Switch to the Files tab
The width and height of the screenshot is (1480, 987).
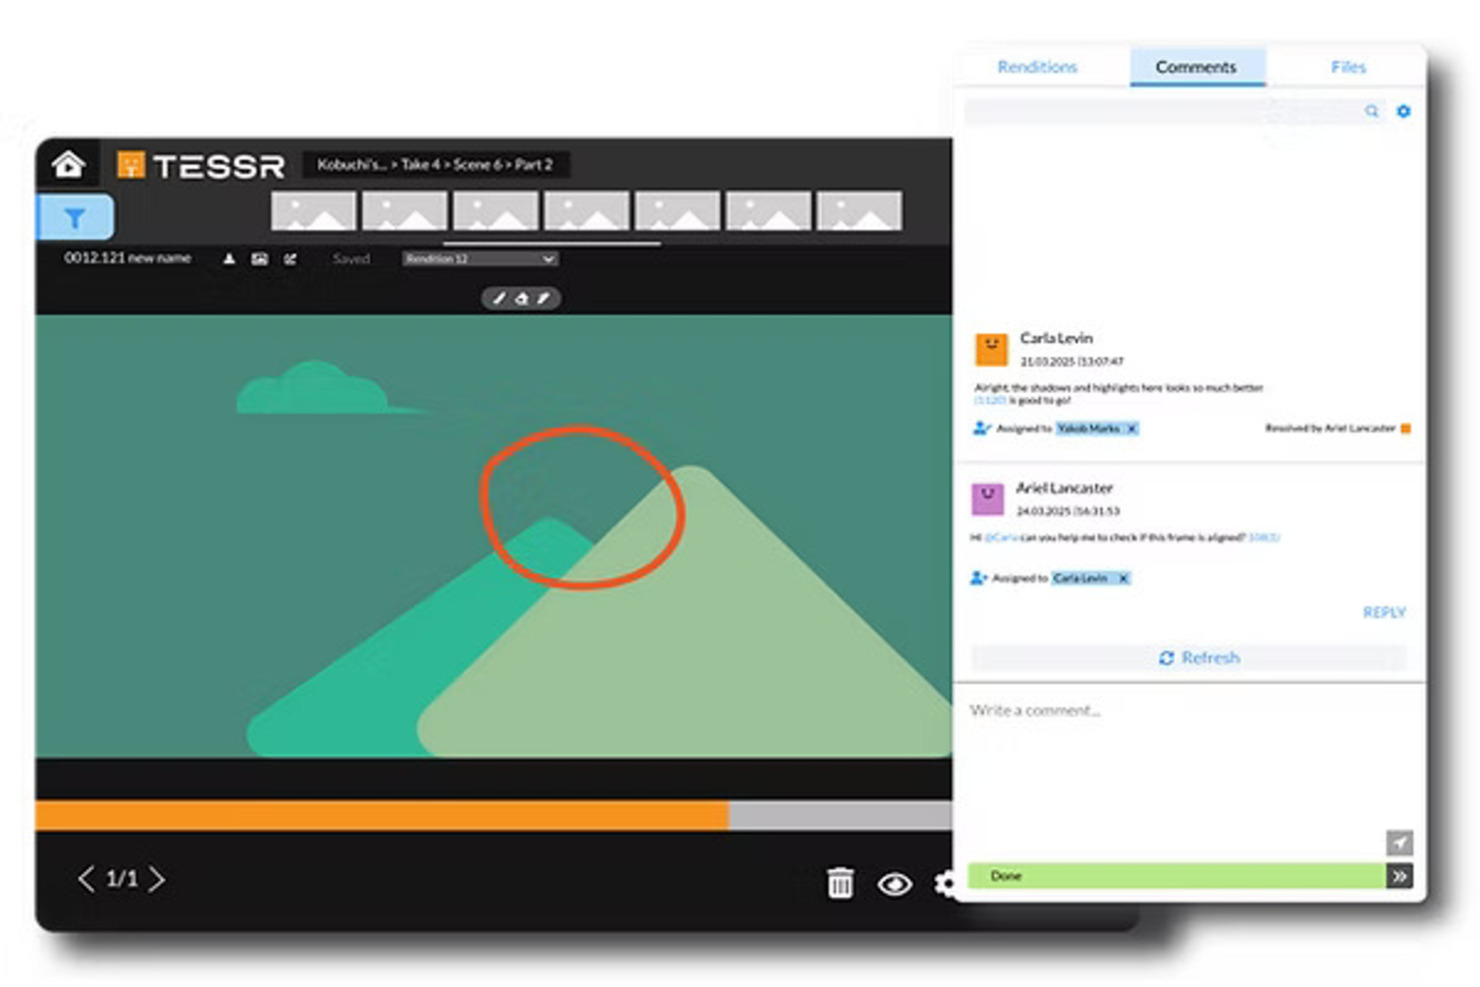(1347, 67)
